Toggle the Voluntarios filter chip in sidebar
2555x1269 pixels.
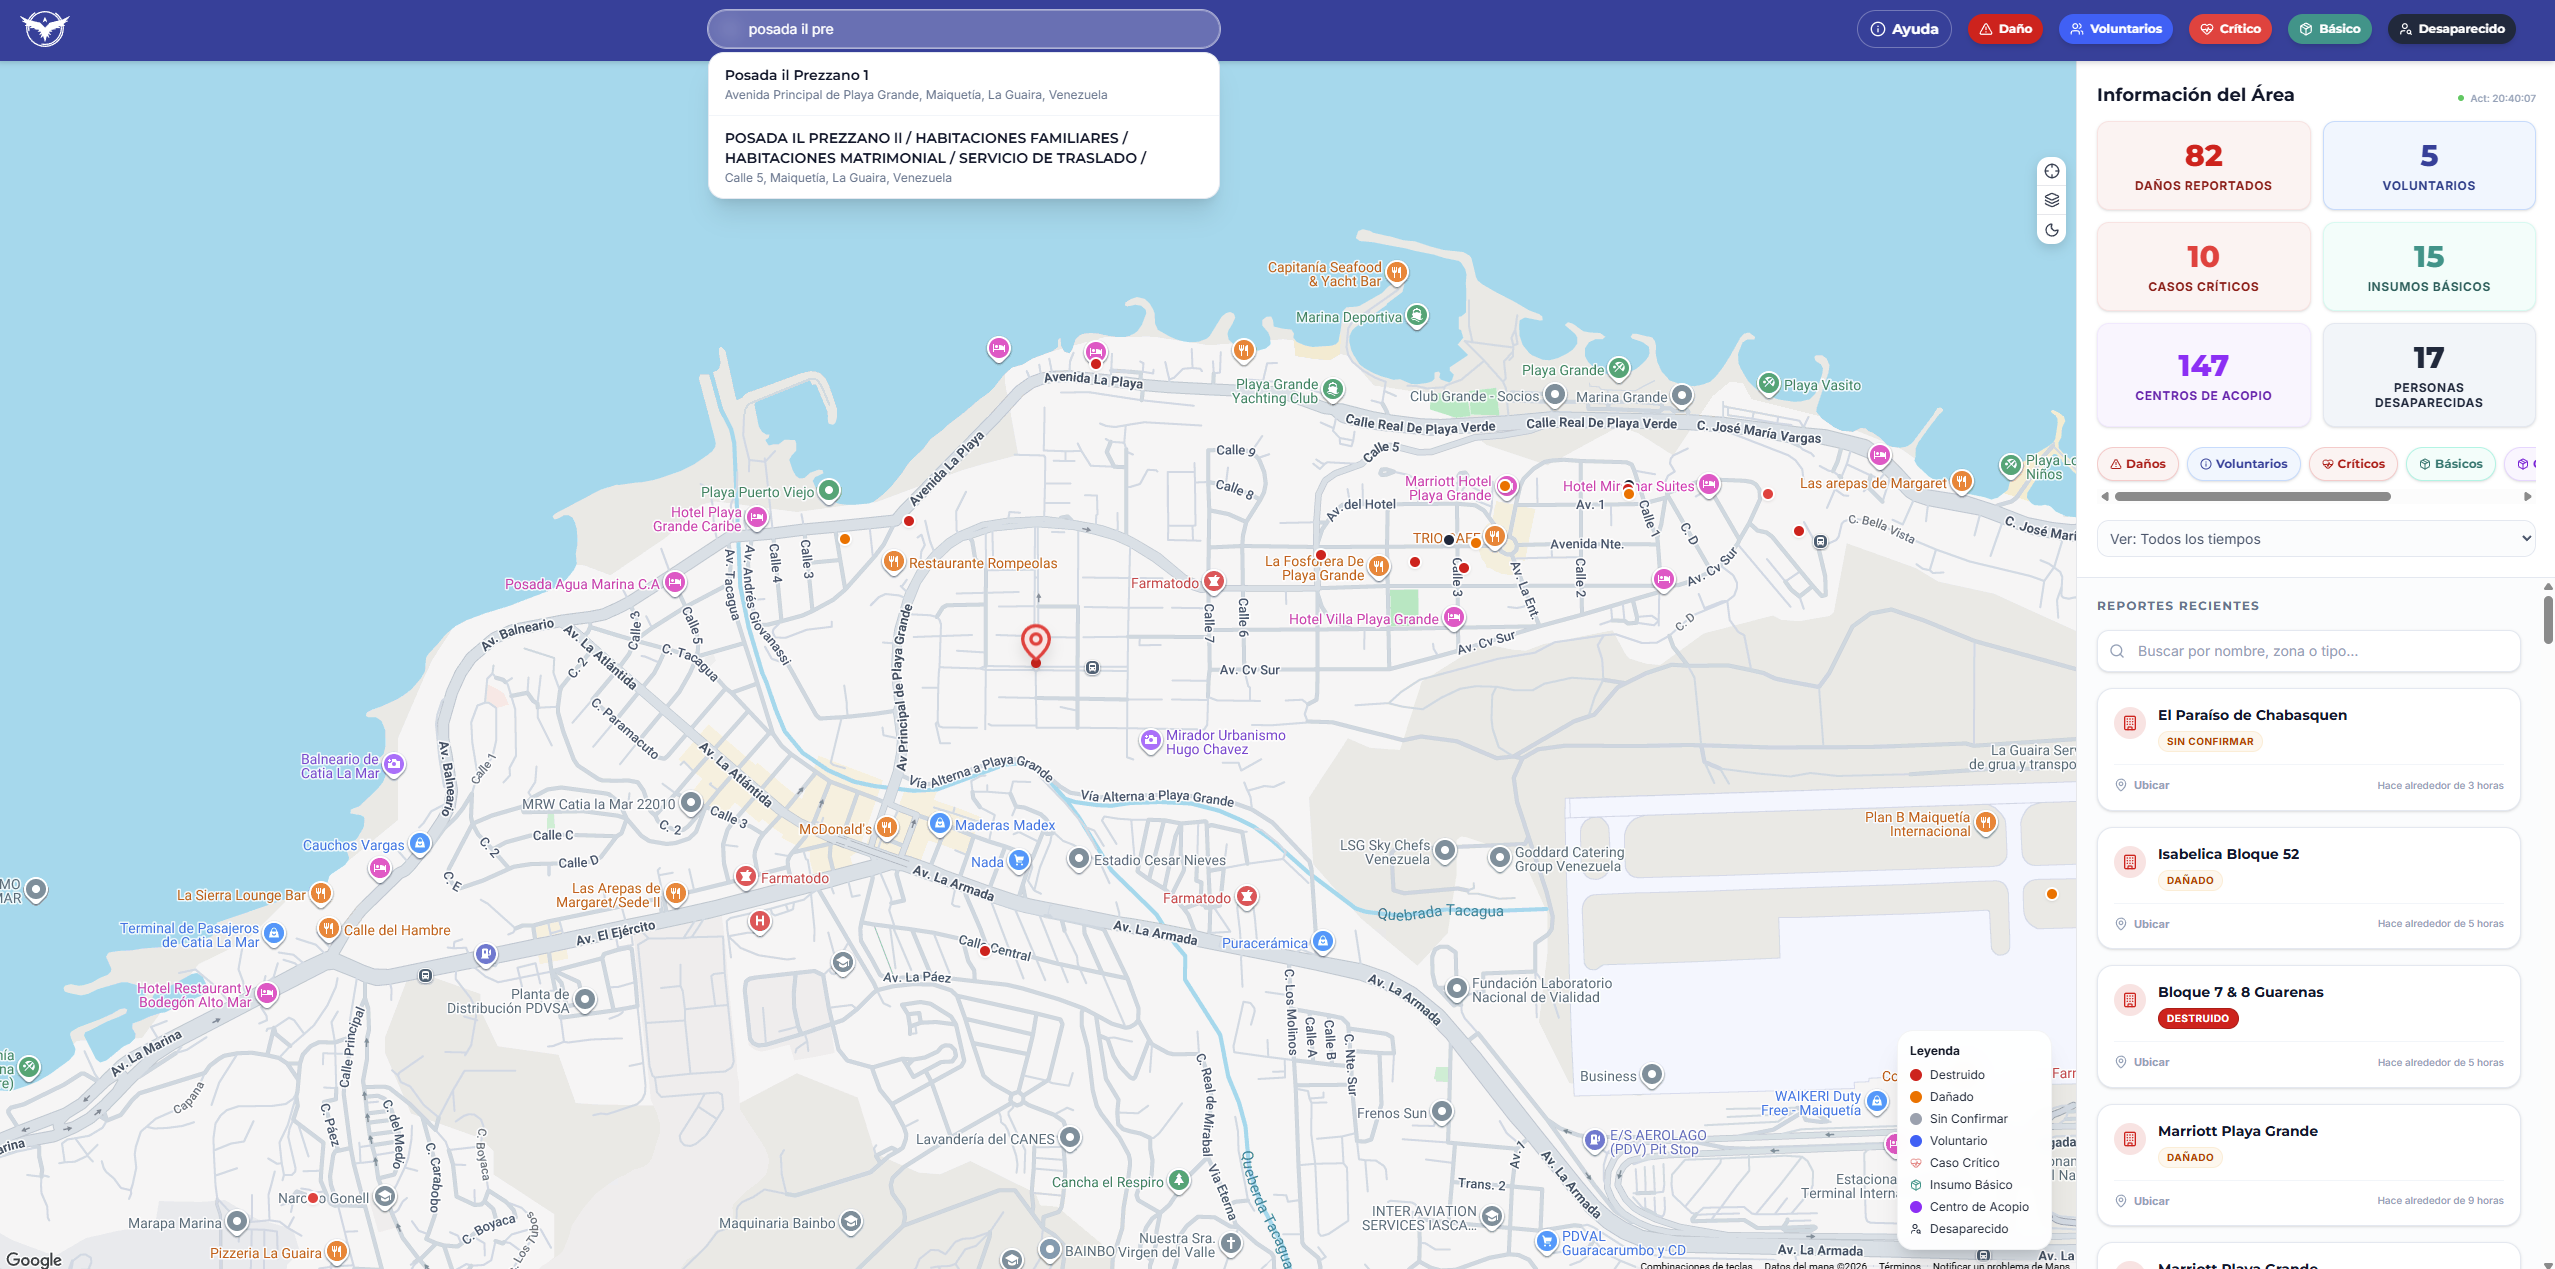coord(2242,464)
